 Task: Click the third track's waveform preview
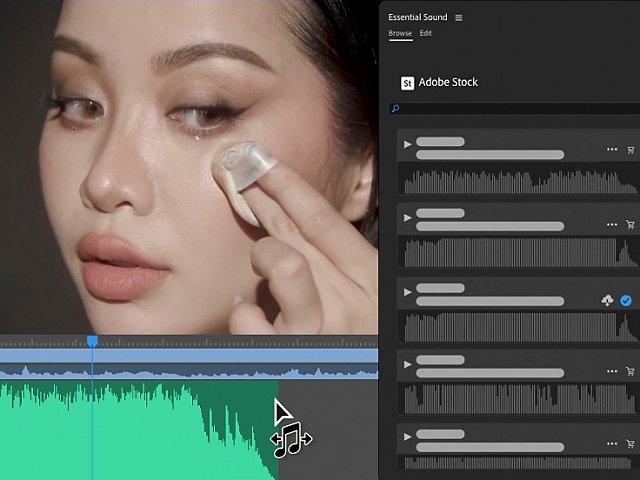519,327
